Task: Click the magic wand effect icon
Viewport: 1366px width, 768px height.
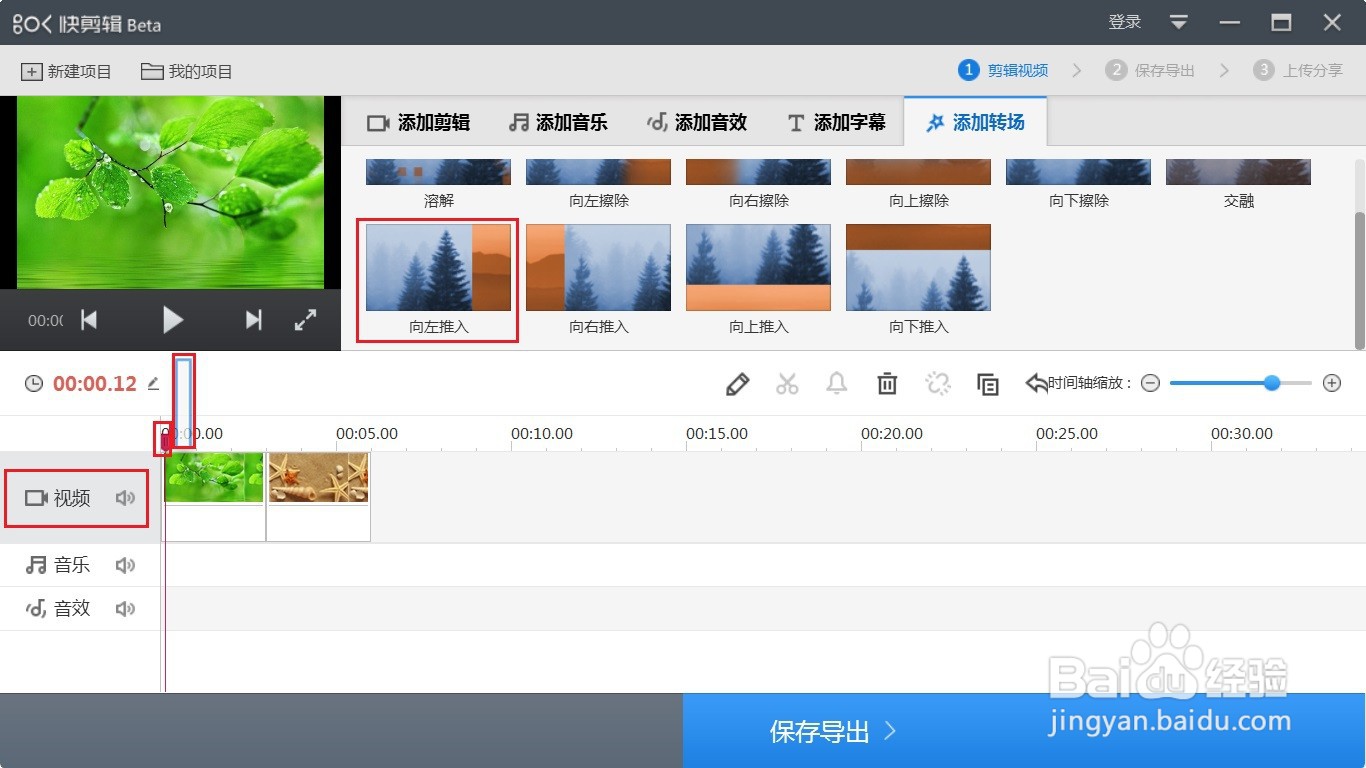Action: (x=937, y=383)
